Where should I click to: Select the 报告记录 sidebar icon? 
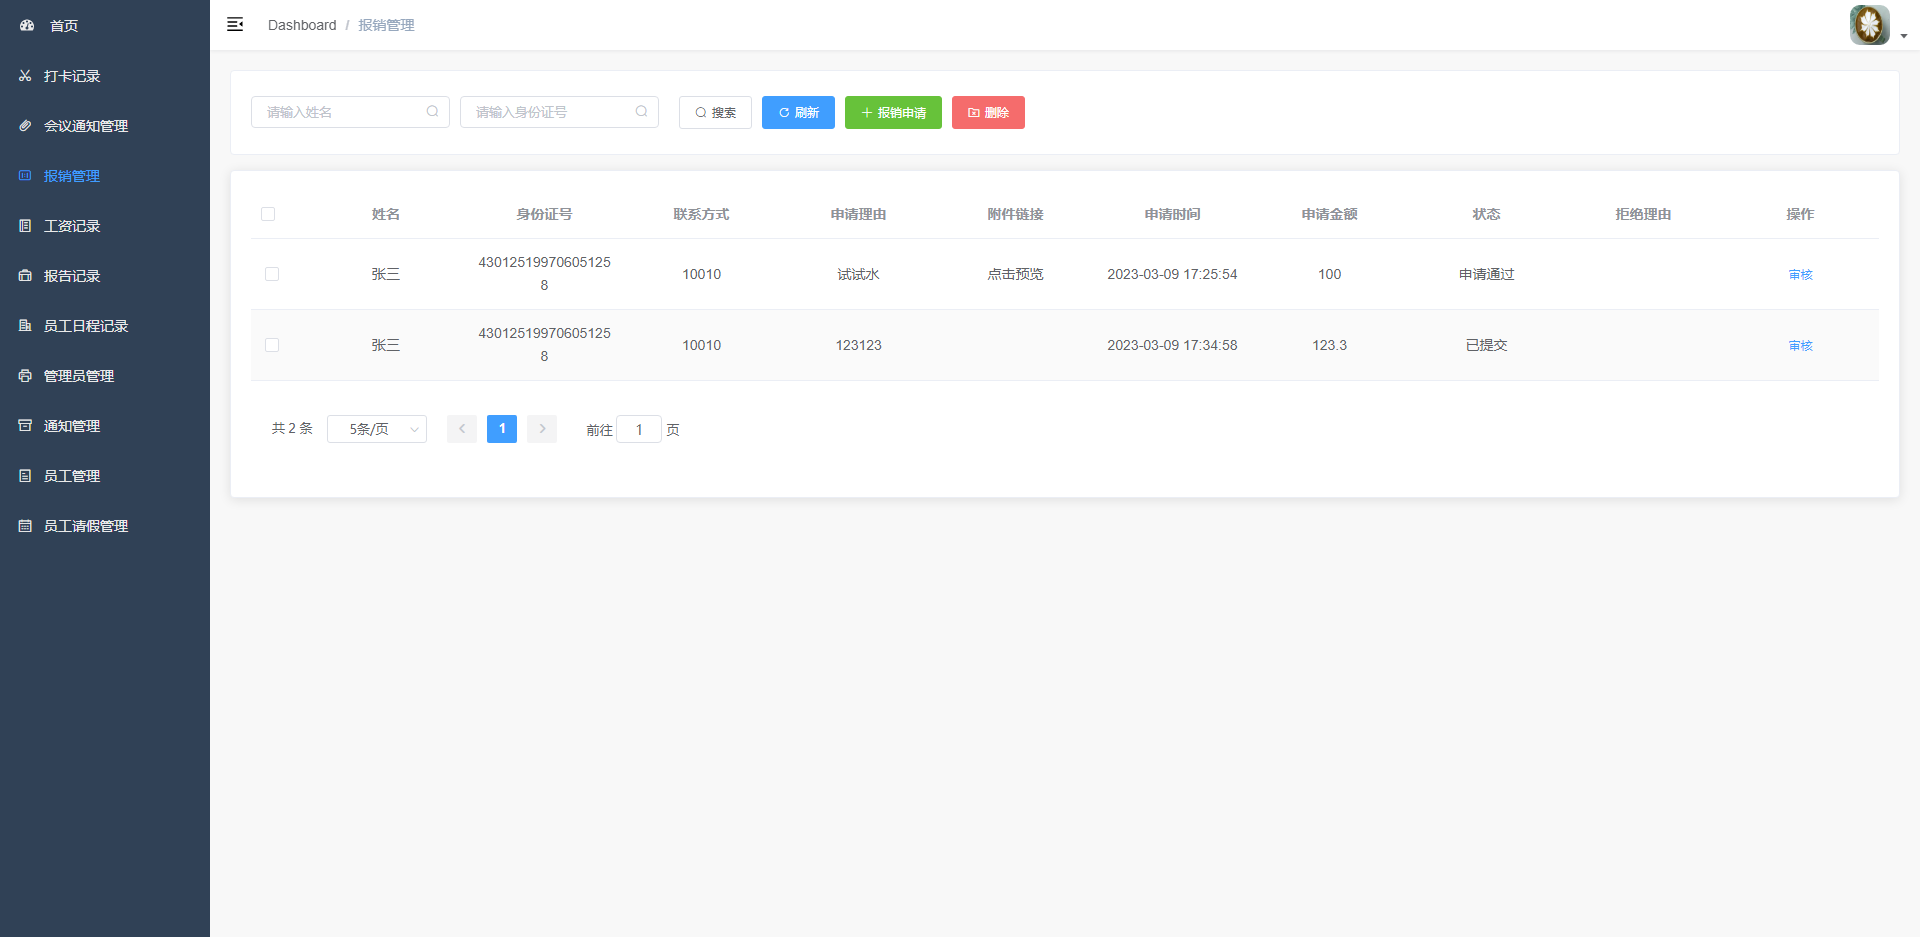point(24,275)
